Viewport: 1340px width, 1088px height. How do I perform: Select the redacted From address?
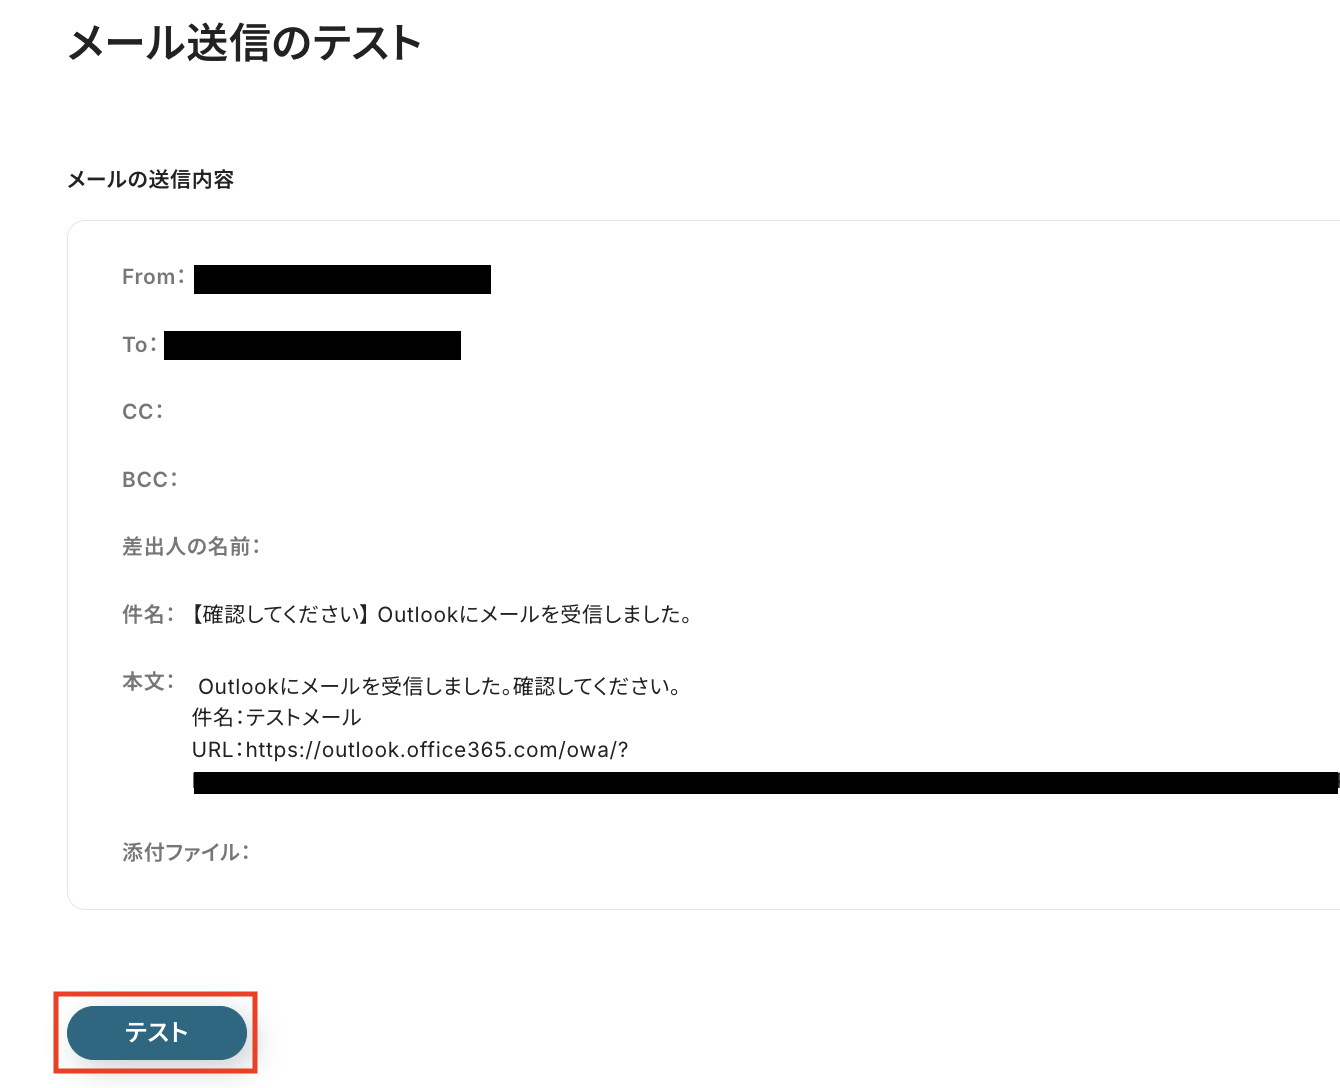[342, 279]
